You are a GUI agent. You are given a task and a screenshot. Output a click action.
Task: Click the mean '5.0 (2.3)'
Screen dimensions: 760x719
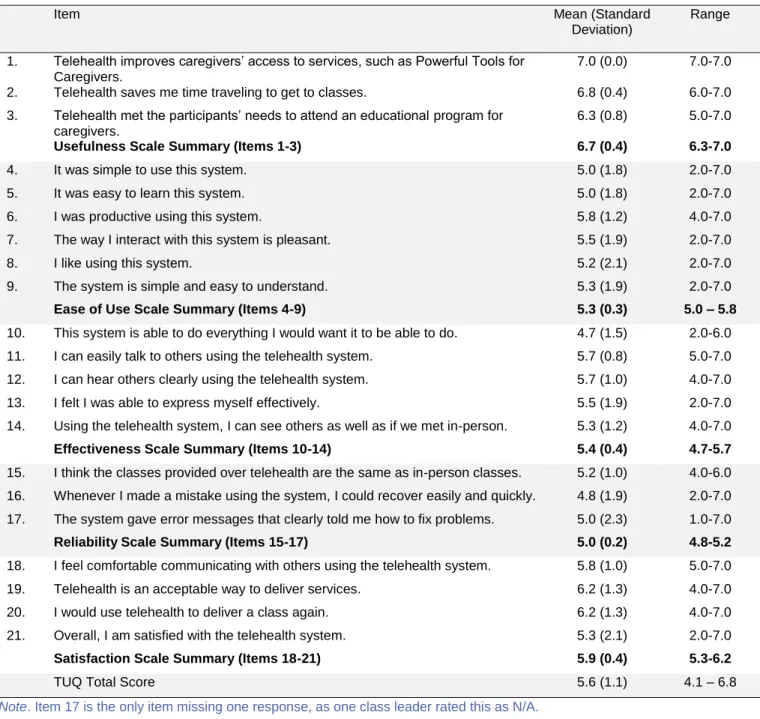pyautogui.click(x=602, y=519)
